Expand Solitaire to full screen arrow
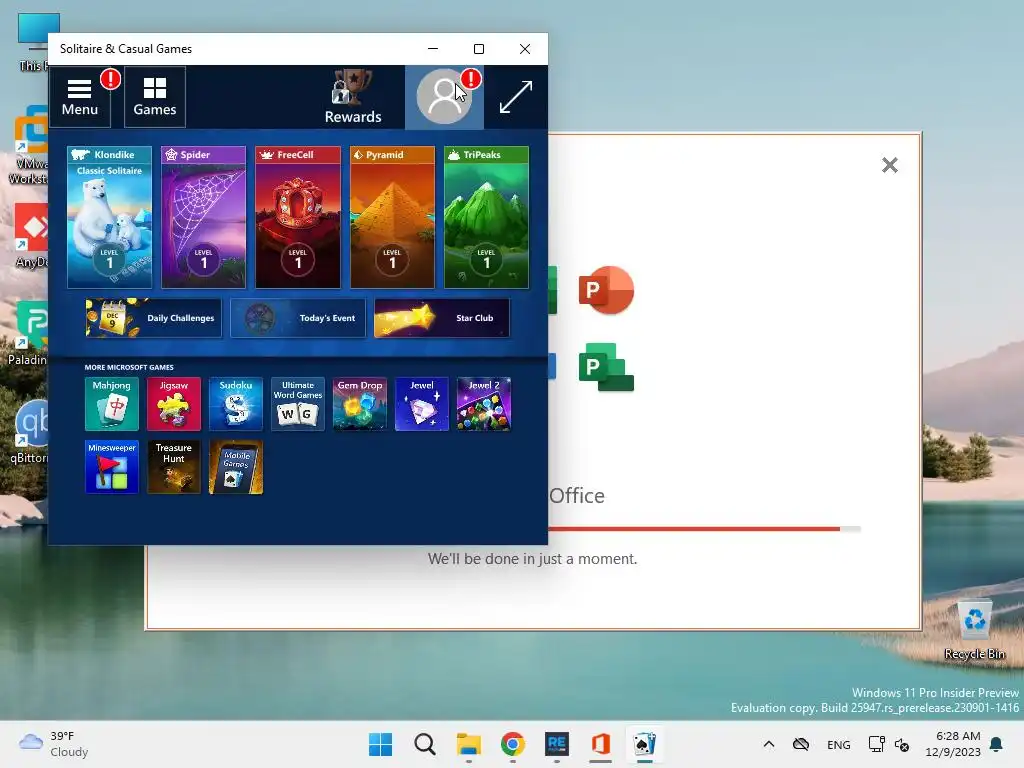1024x768 pixels. [515, 97]
